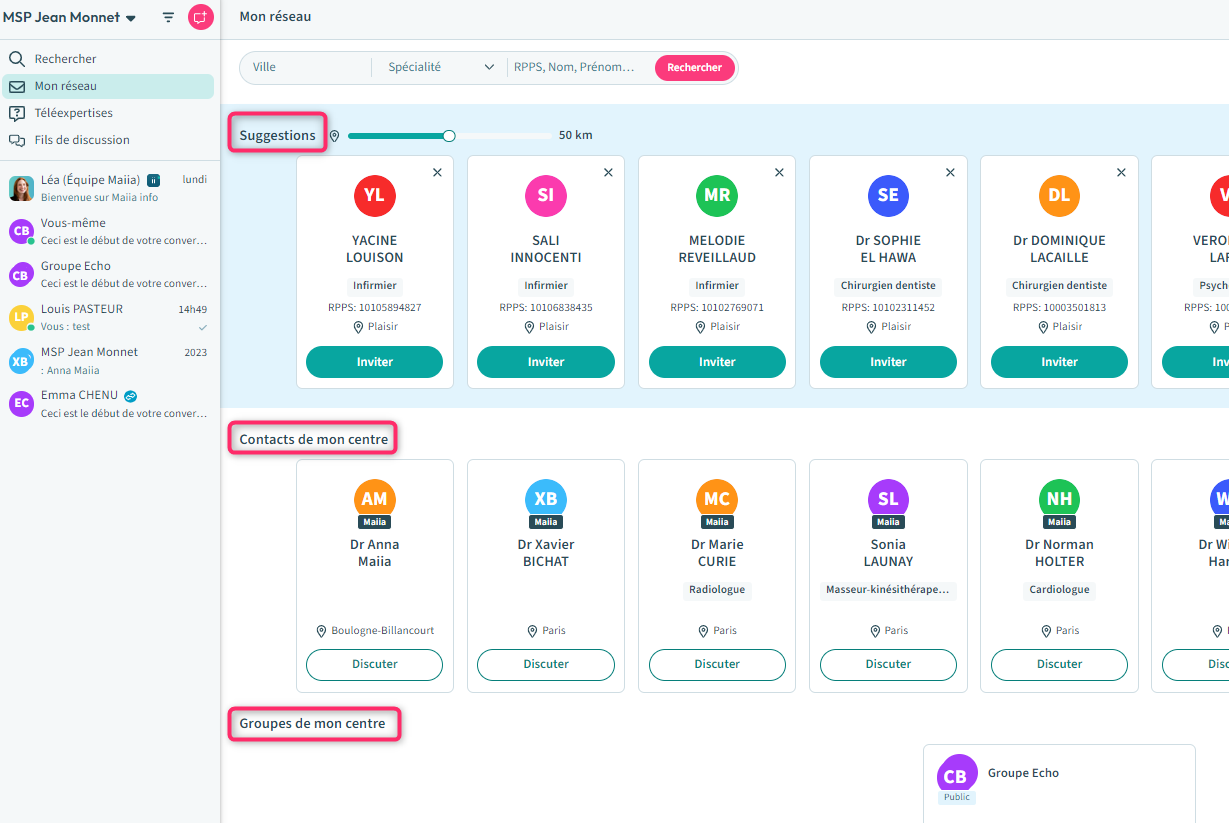Dismiss Sali Innocenti suggestion with X
The image size is (1229, 823).
point(608,173)
